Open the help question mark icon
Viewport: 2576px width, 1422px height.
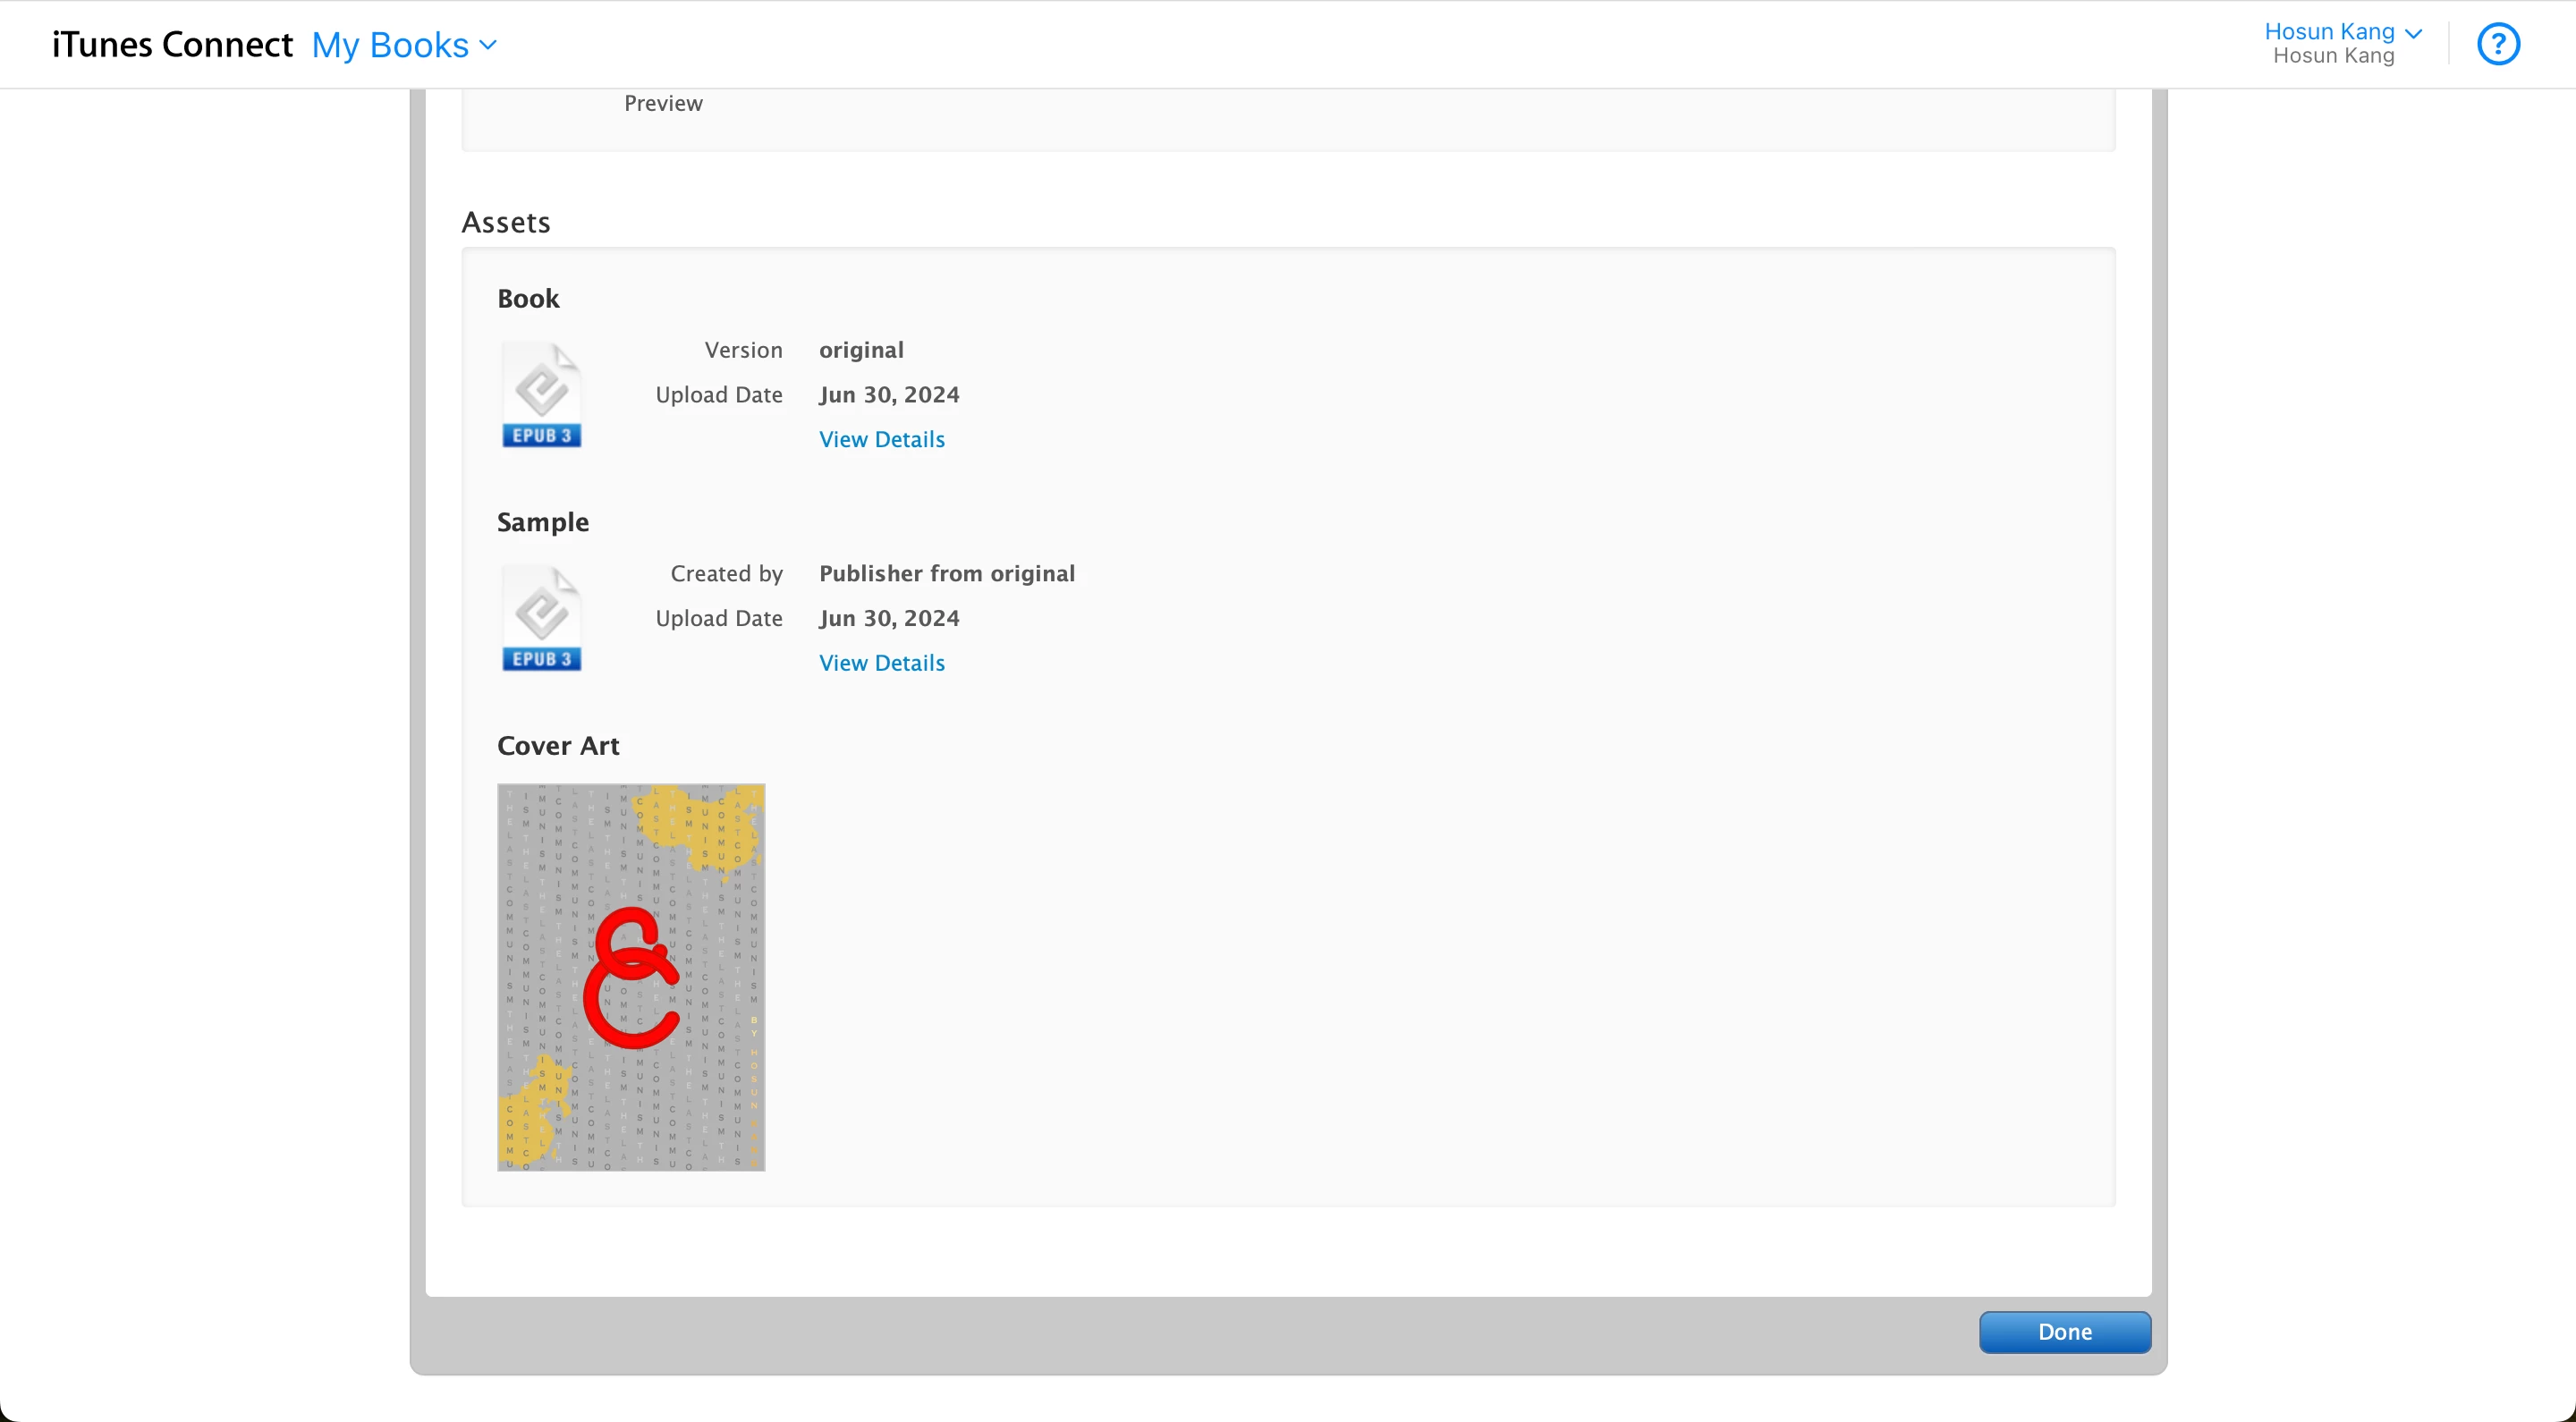pos(2497,44)
